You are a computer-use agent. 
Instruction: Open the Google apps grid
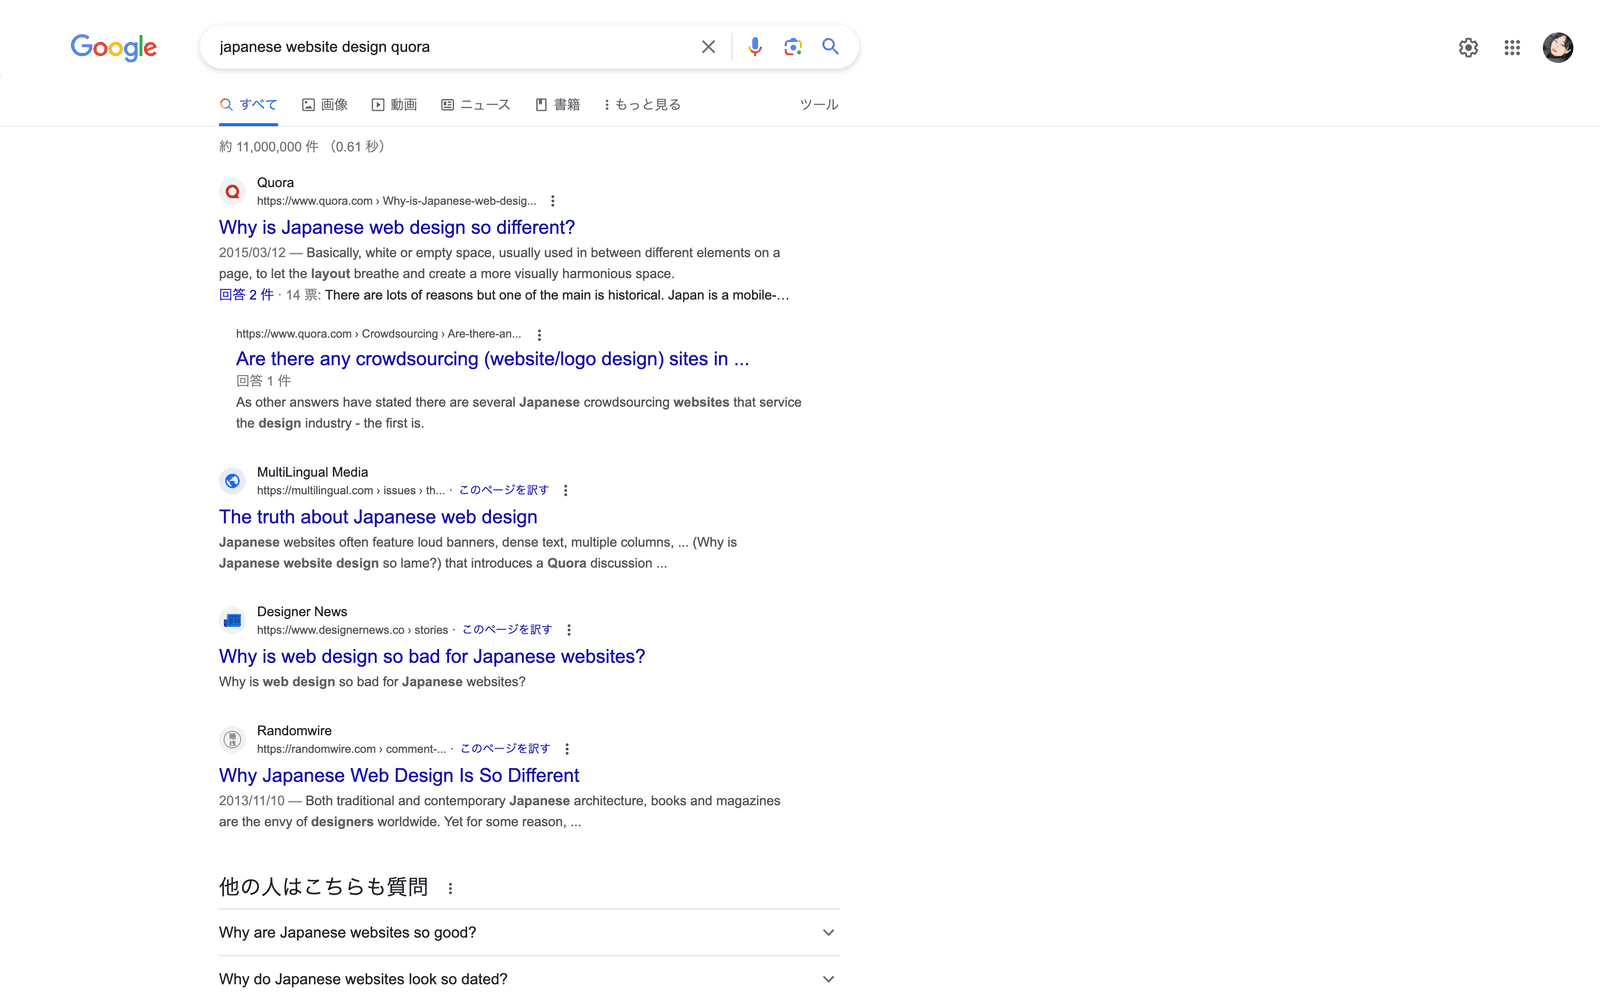(x=1512, y=48)
